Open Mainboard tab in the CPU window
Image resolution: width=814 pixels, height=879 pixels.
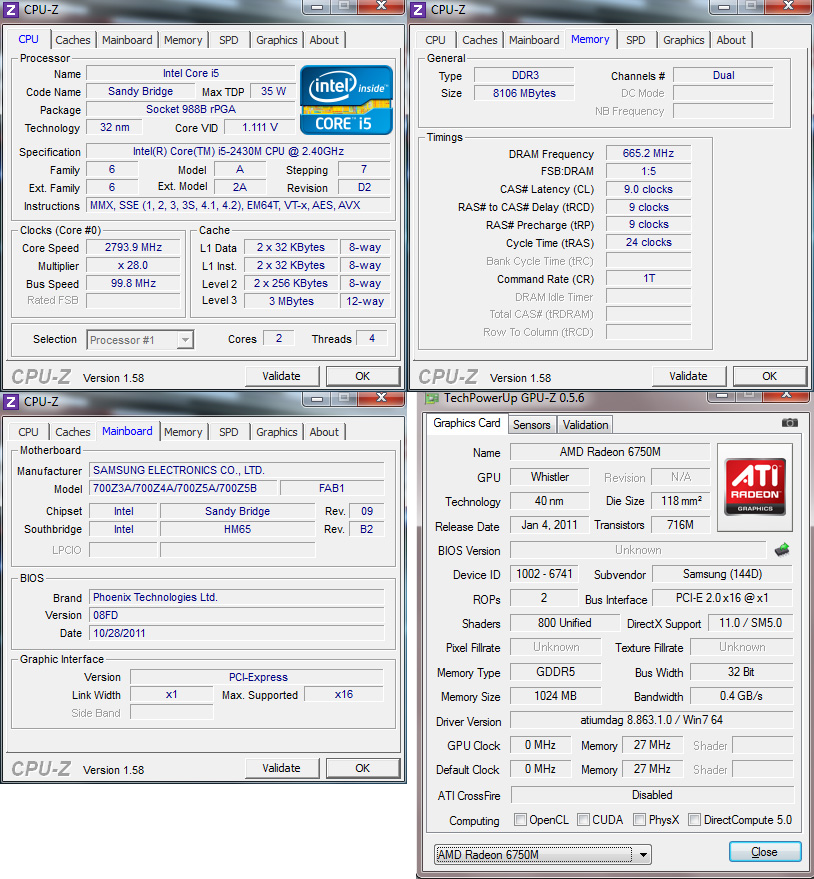click(x=127, y=40)
